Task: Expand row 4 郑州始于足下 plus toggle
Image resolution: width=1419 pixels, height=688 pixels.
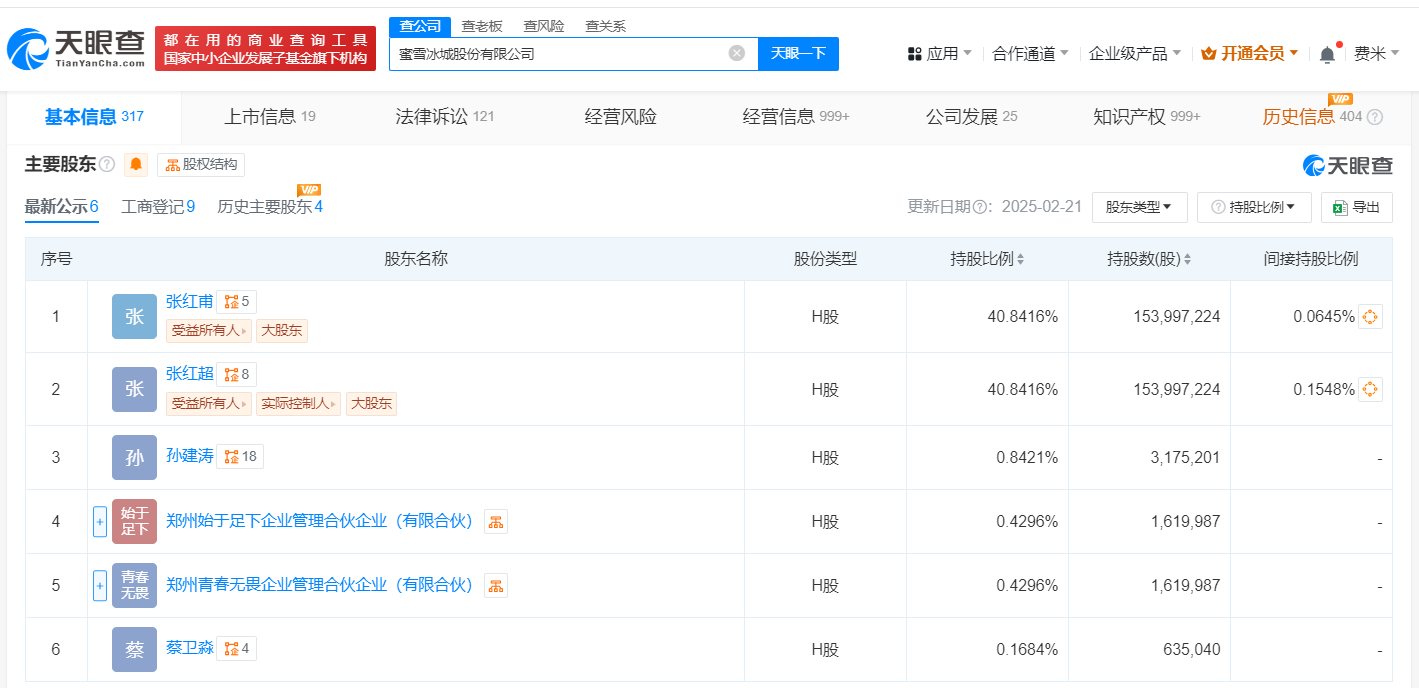Action: (100, 521)
